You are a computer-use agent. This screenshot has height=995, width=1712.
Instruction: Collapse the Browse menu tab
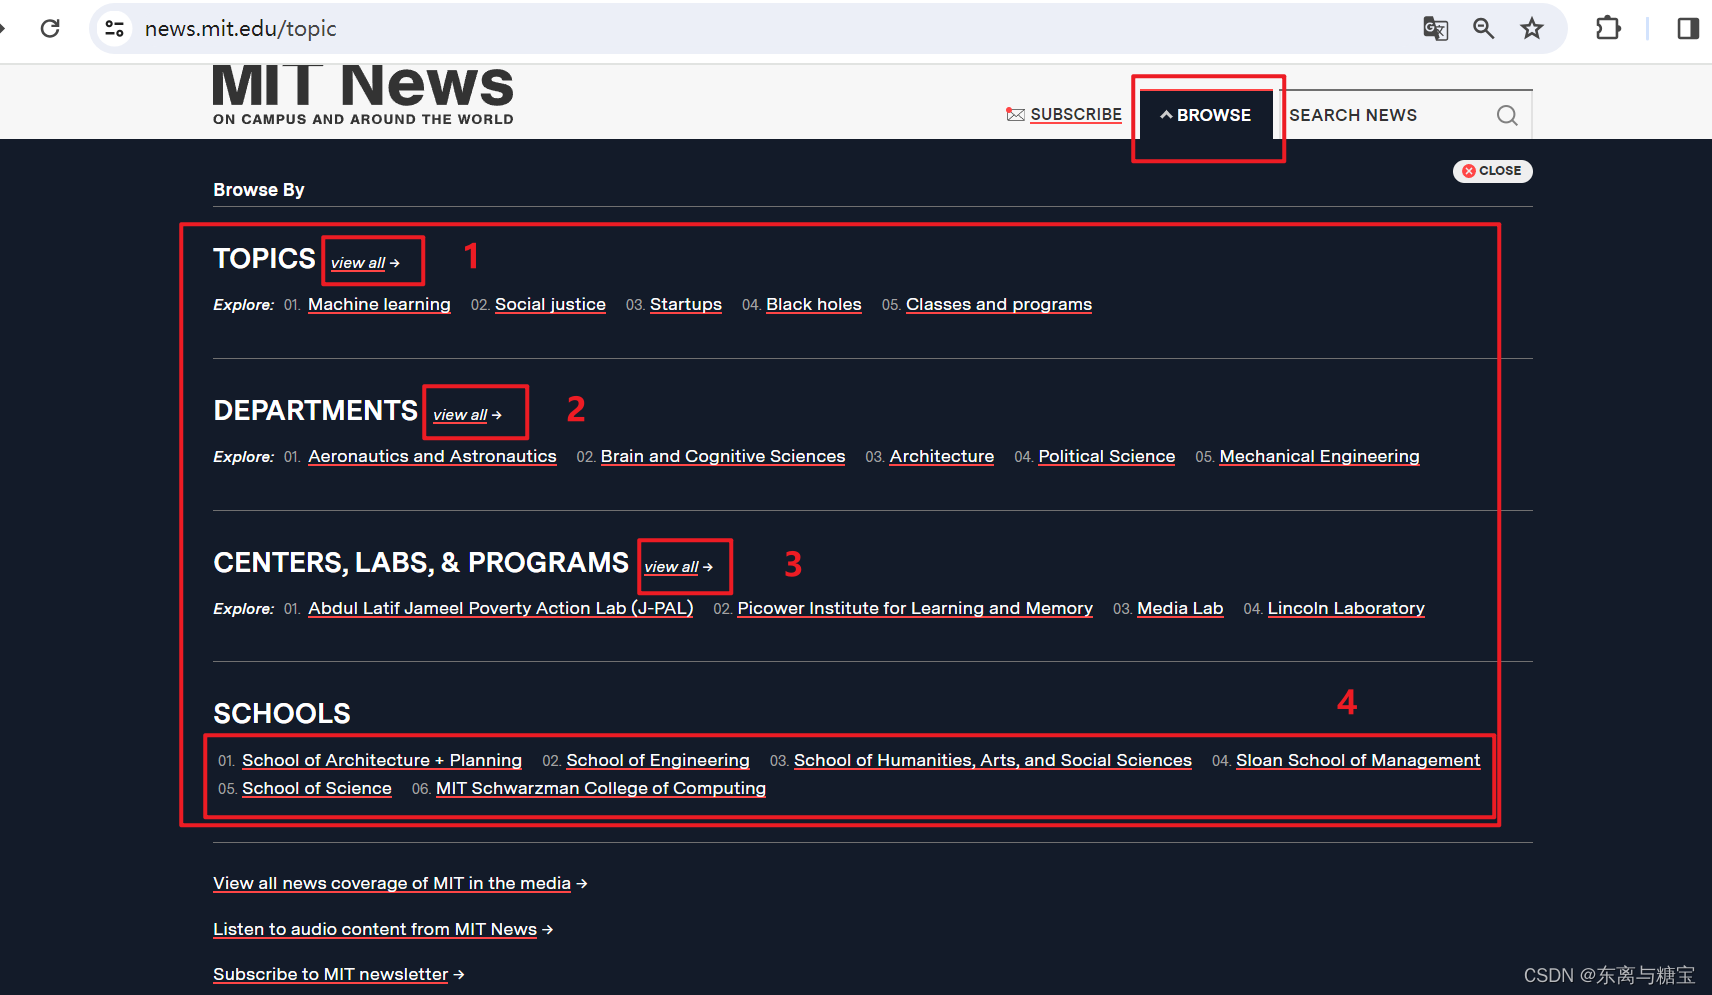1206,115
